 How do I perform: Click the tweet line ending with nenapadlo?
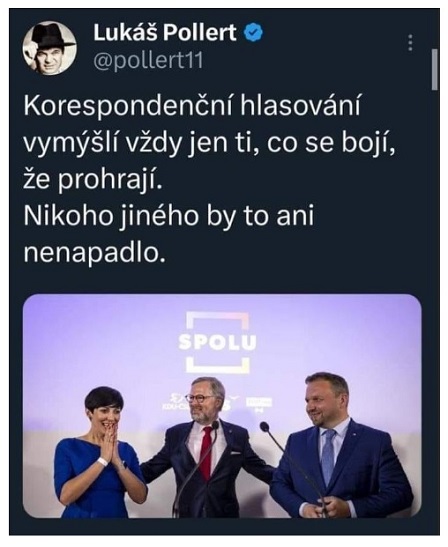[94, 253]
